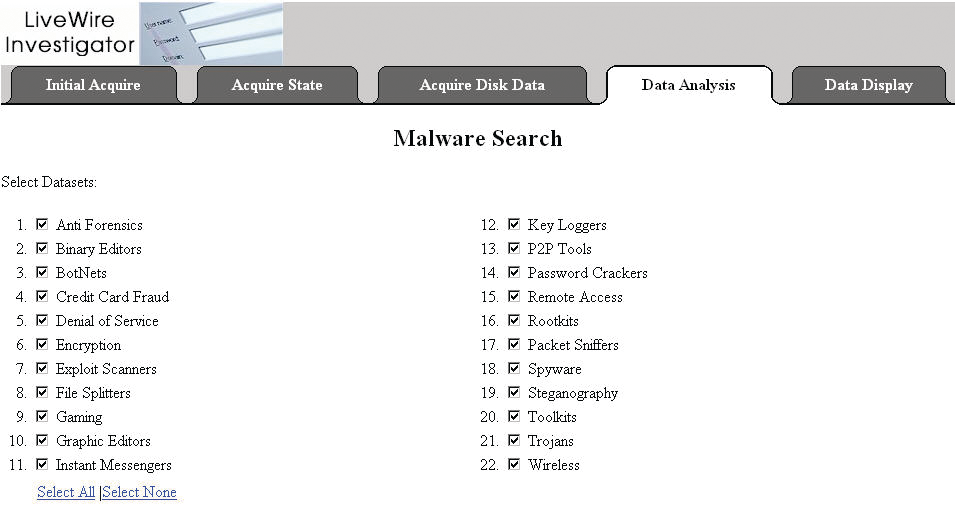
Task: Uncheck the Wireless dataset checkbox
Action: pos(514,464)
